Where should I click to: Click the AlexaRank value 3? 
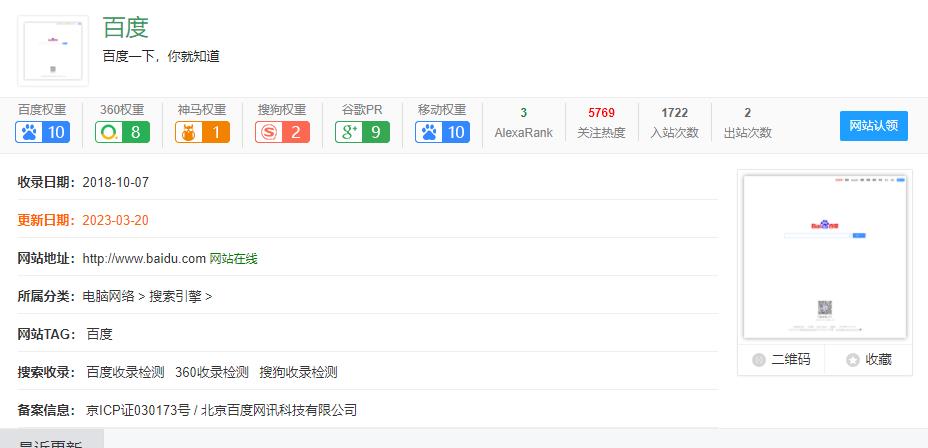(x=524, y=112)
